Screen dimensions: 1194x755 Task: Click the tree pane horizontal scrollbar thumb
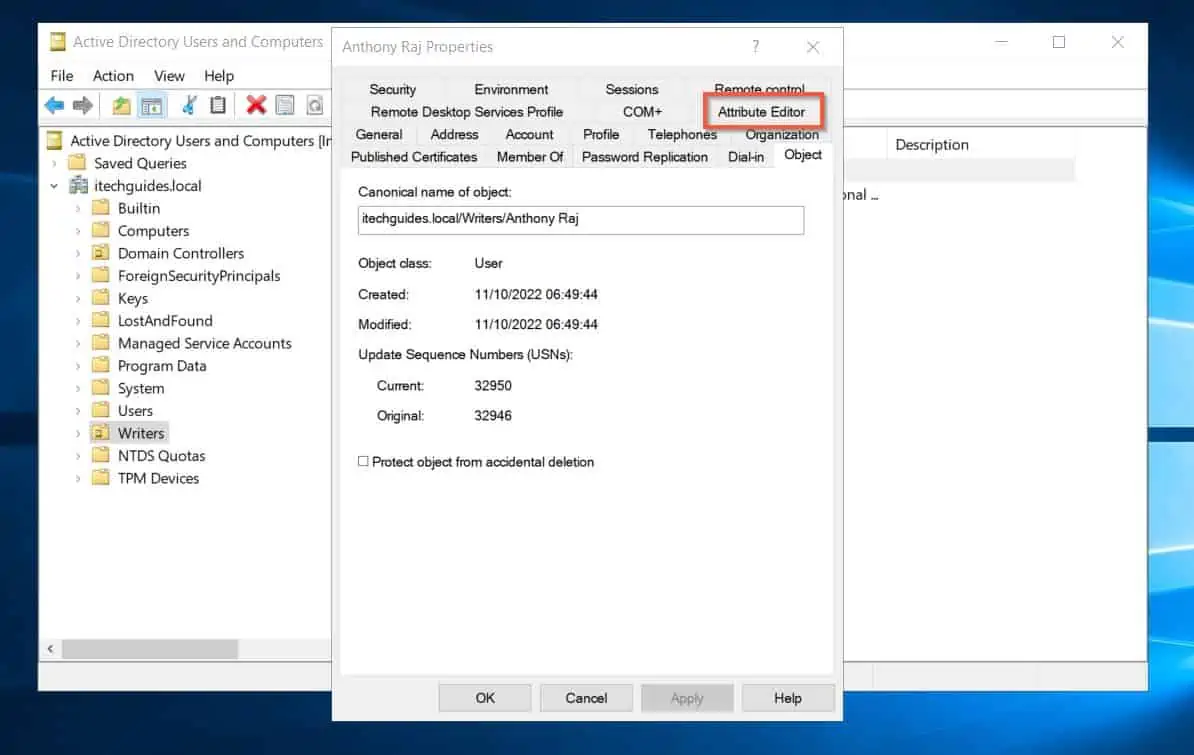150,649
